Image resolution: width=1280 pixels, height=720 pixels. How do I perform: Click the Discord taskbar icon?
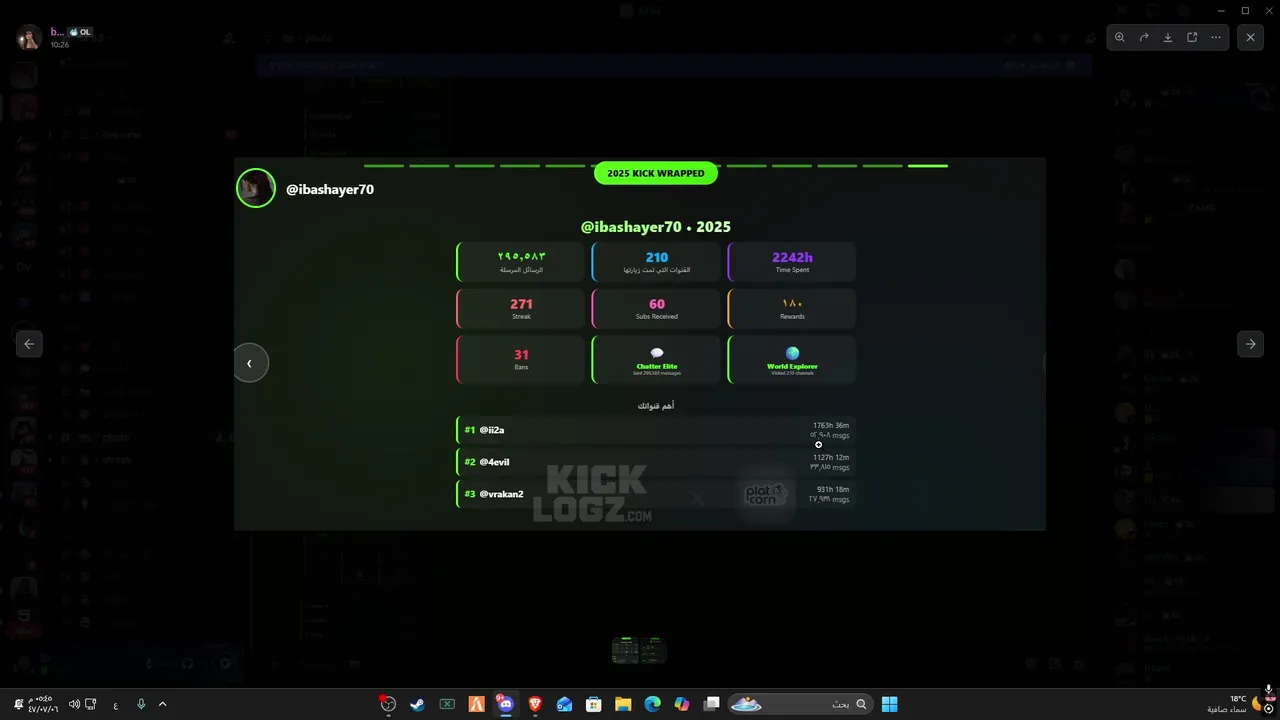coord(505,704)
